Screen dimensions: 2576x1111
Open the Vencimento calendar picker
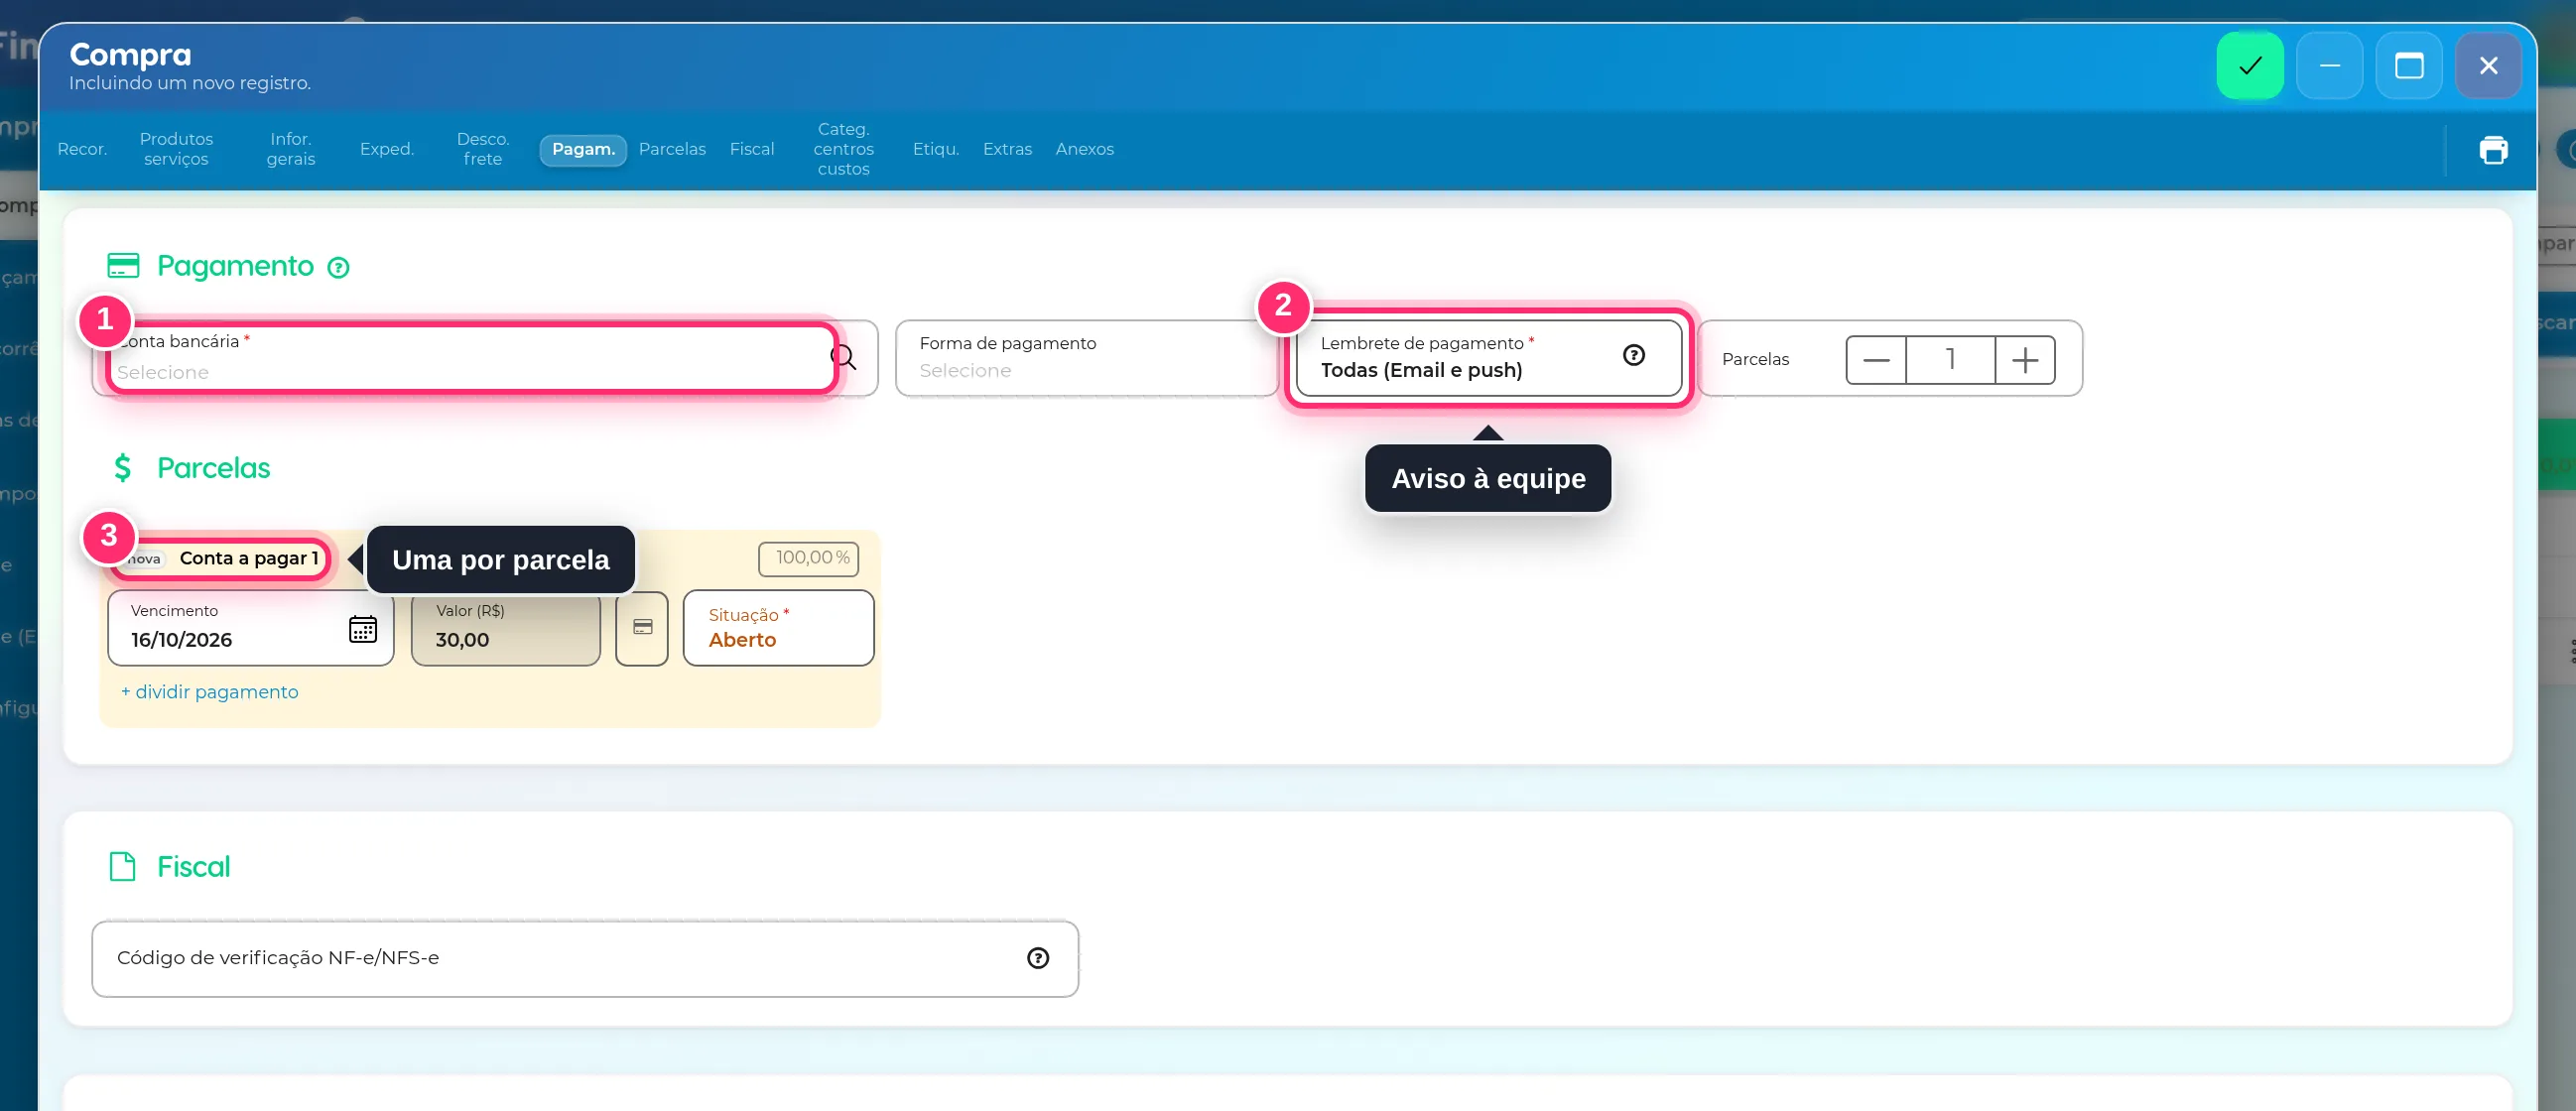[363, 629]
